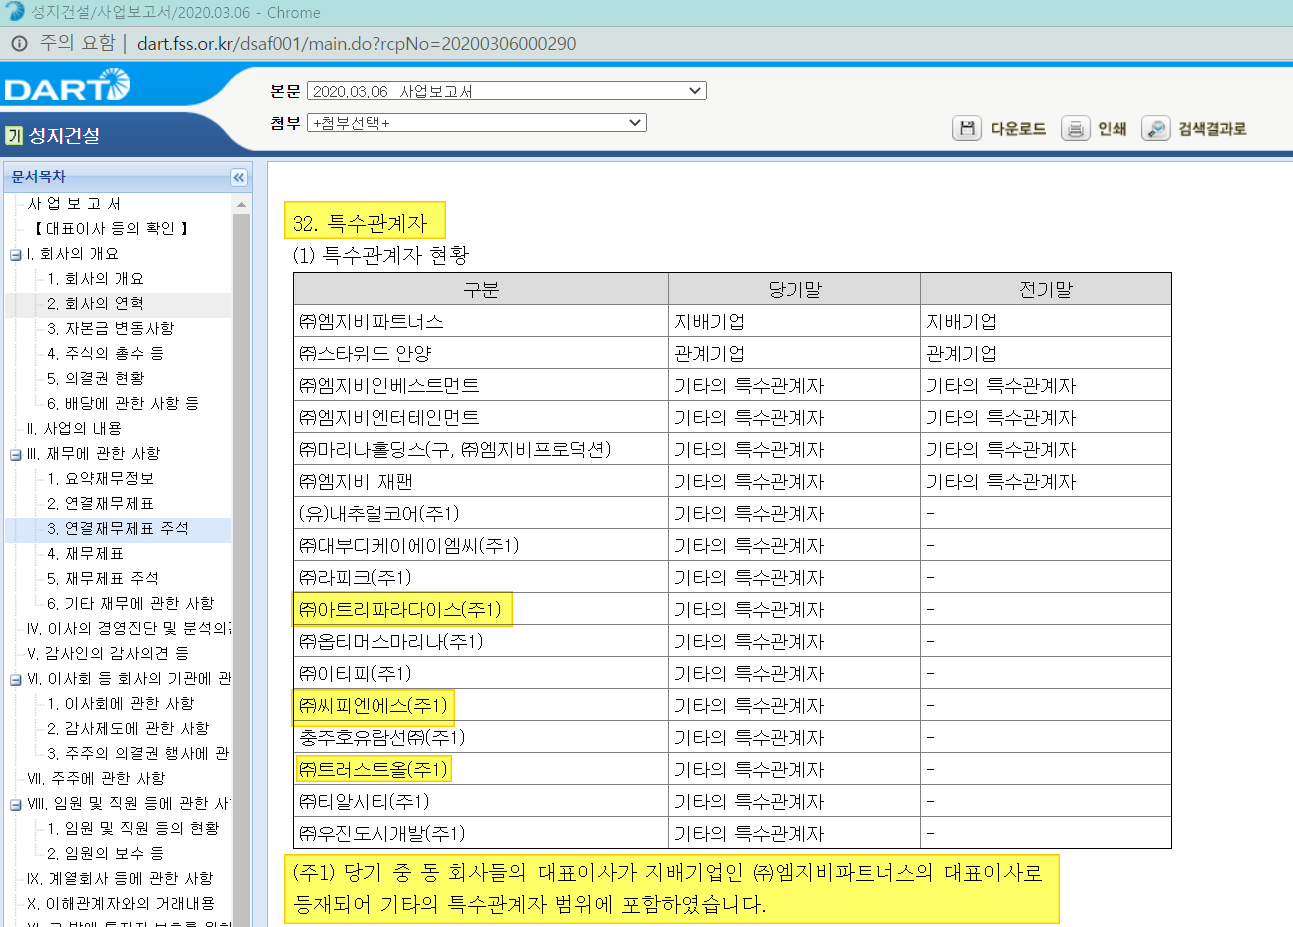Viewport: 1293px width, 927px height.
Task: Click the 전기말 column header
Action: [1046, 289]
